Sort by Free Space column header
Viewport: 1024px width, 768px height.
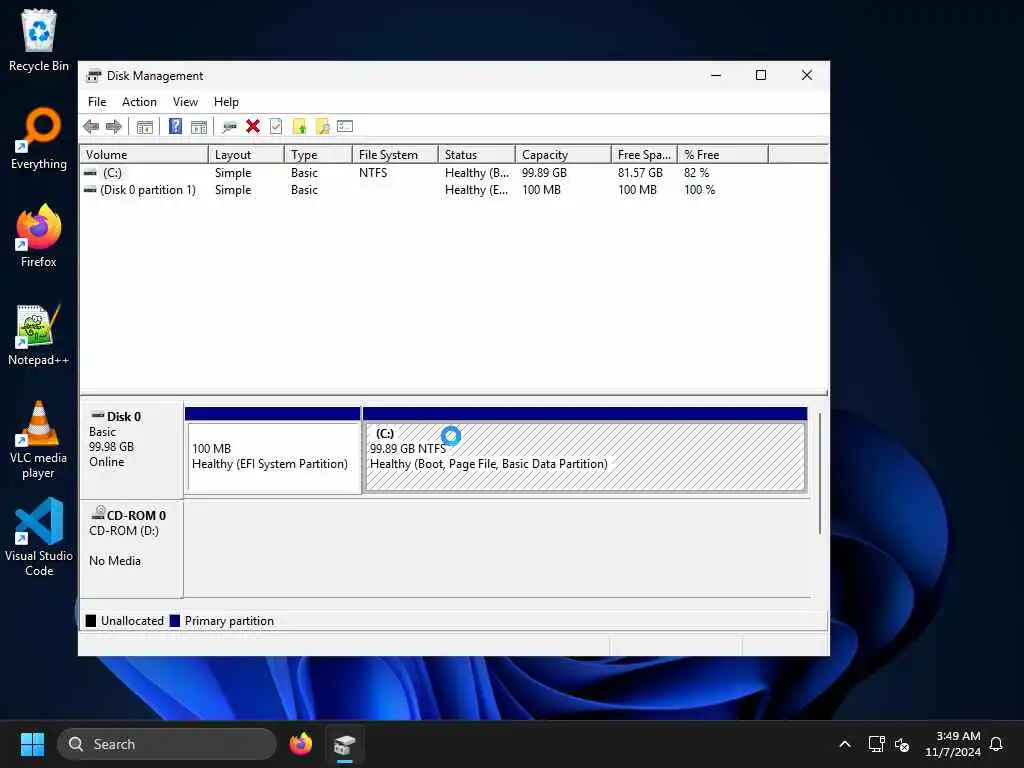(644, 155)
